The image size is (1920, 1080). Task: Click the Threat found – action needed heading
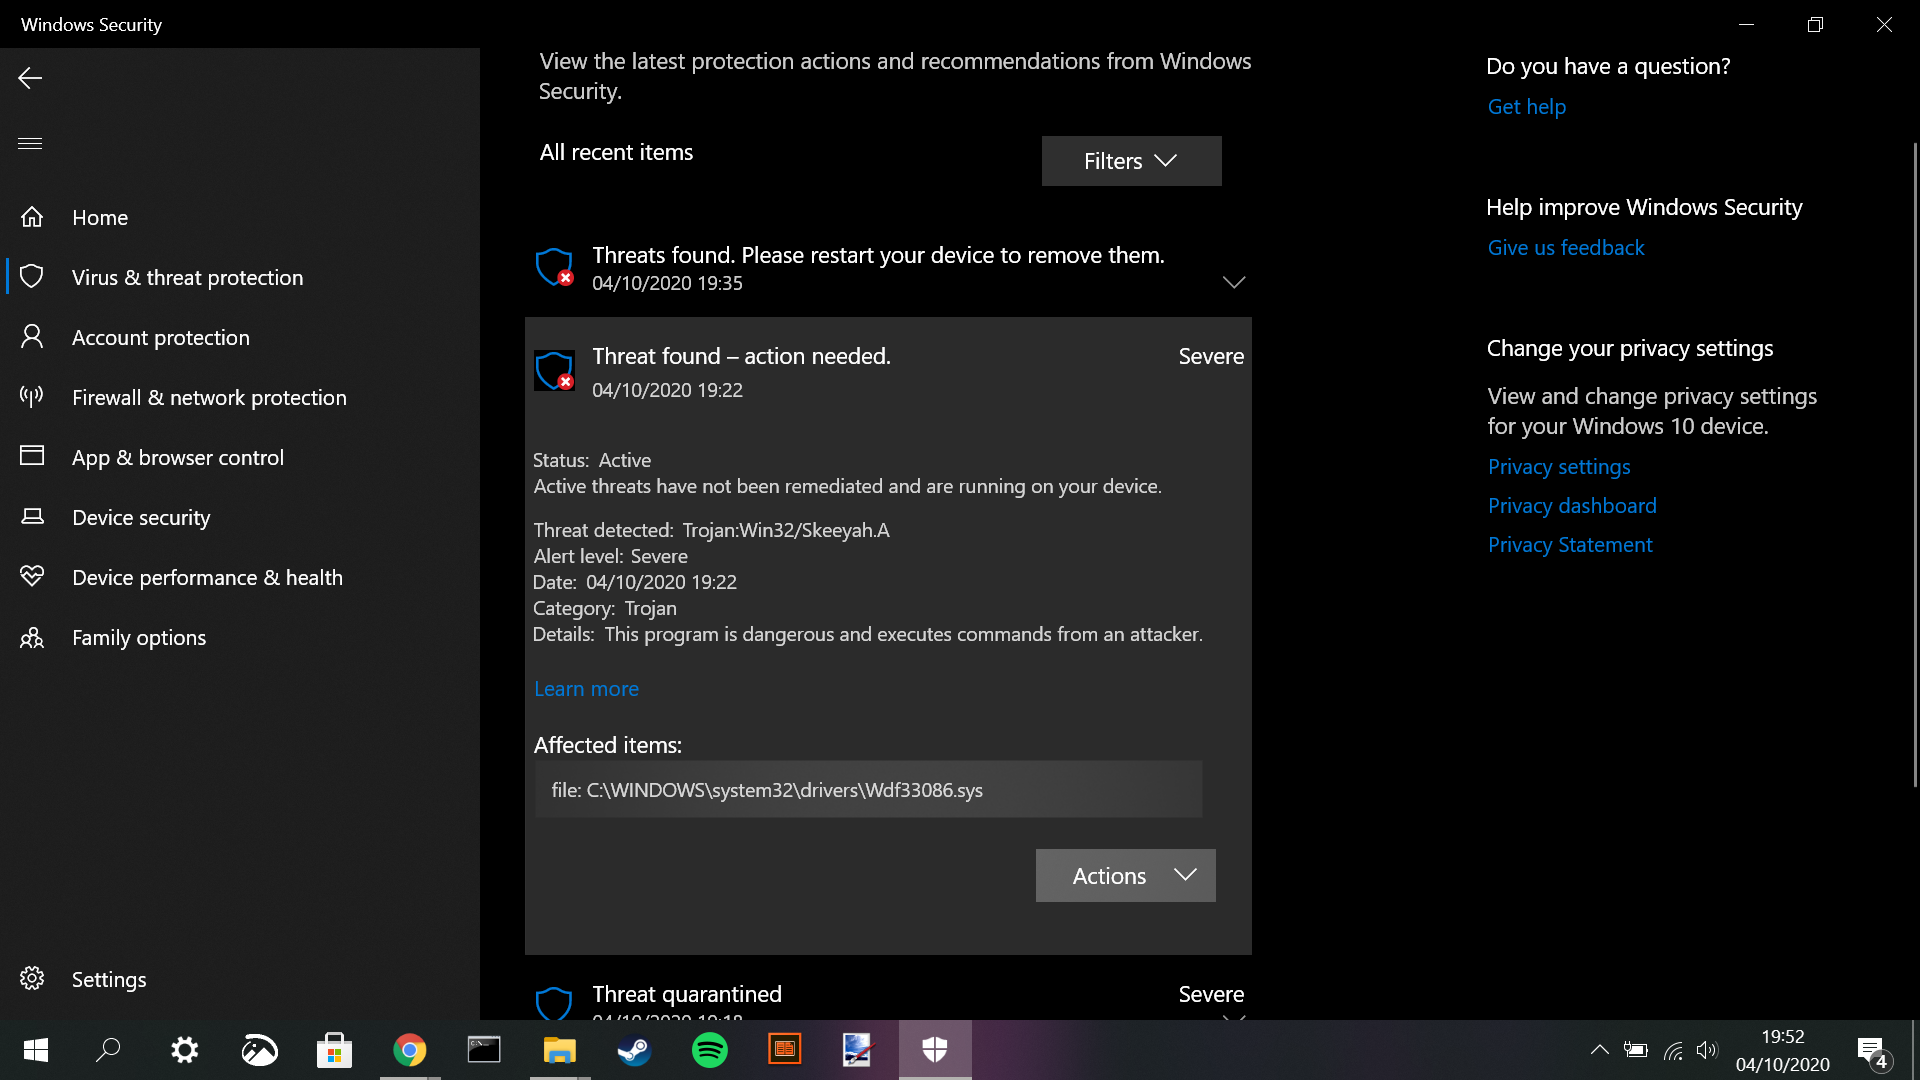[x=741, y=356]
